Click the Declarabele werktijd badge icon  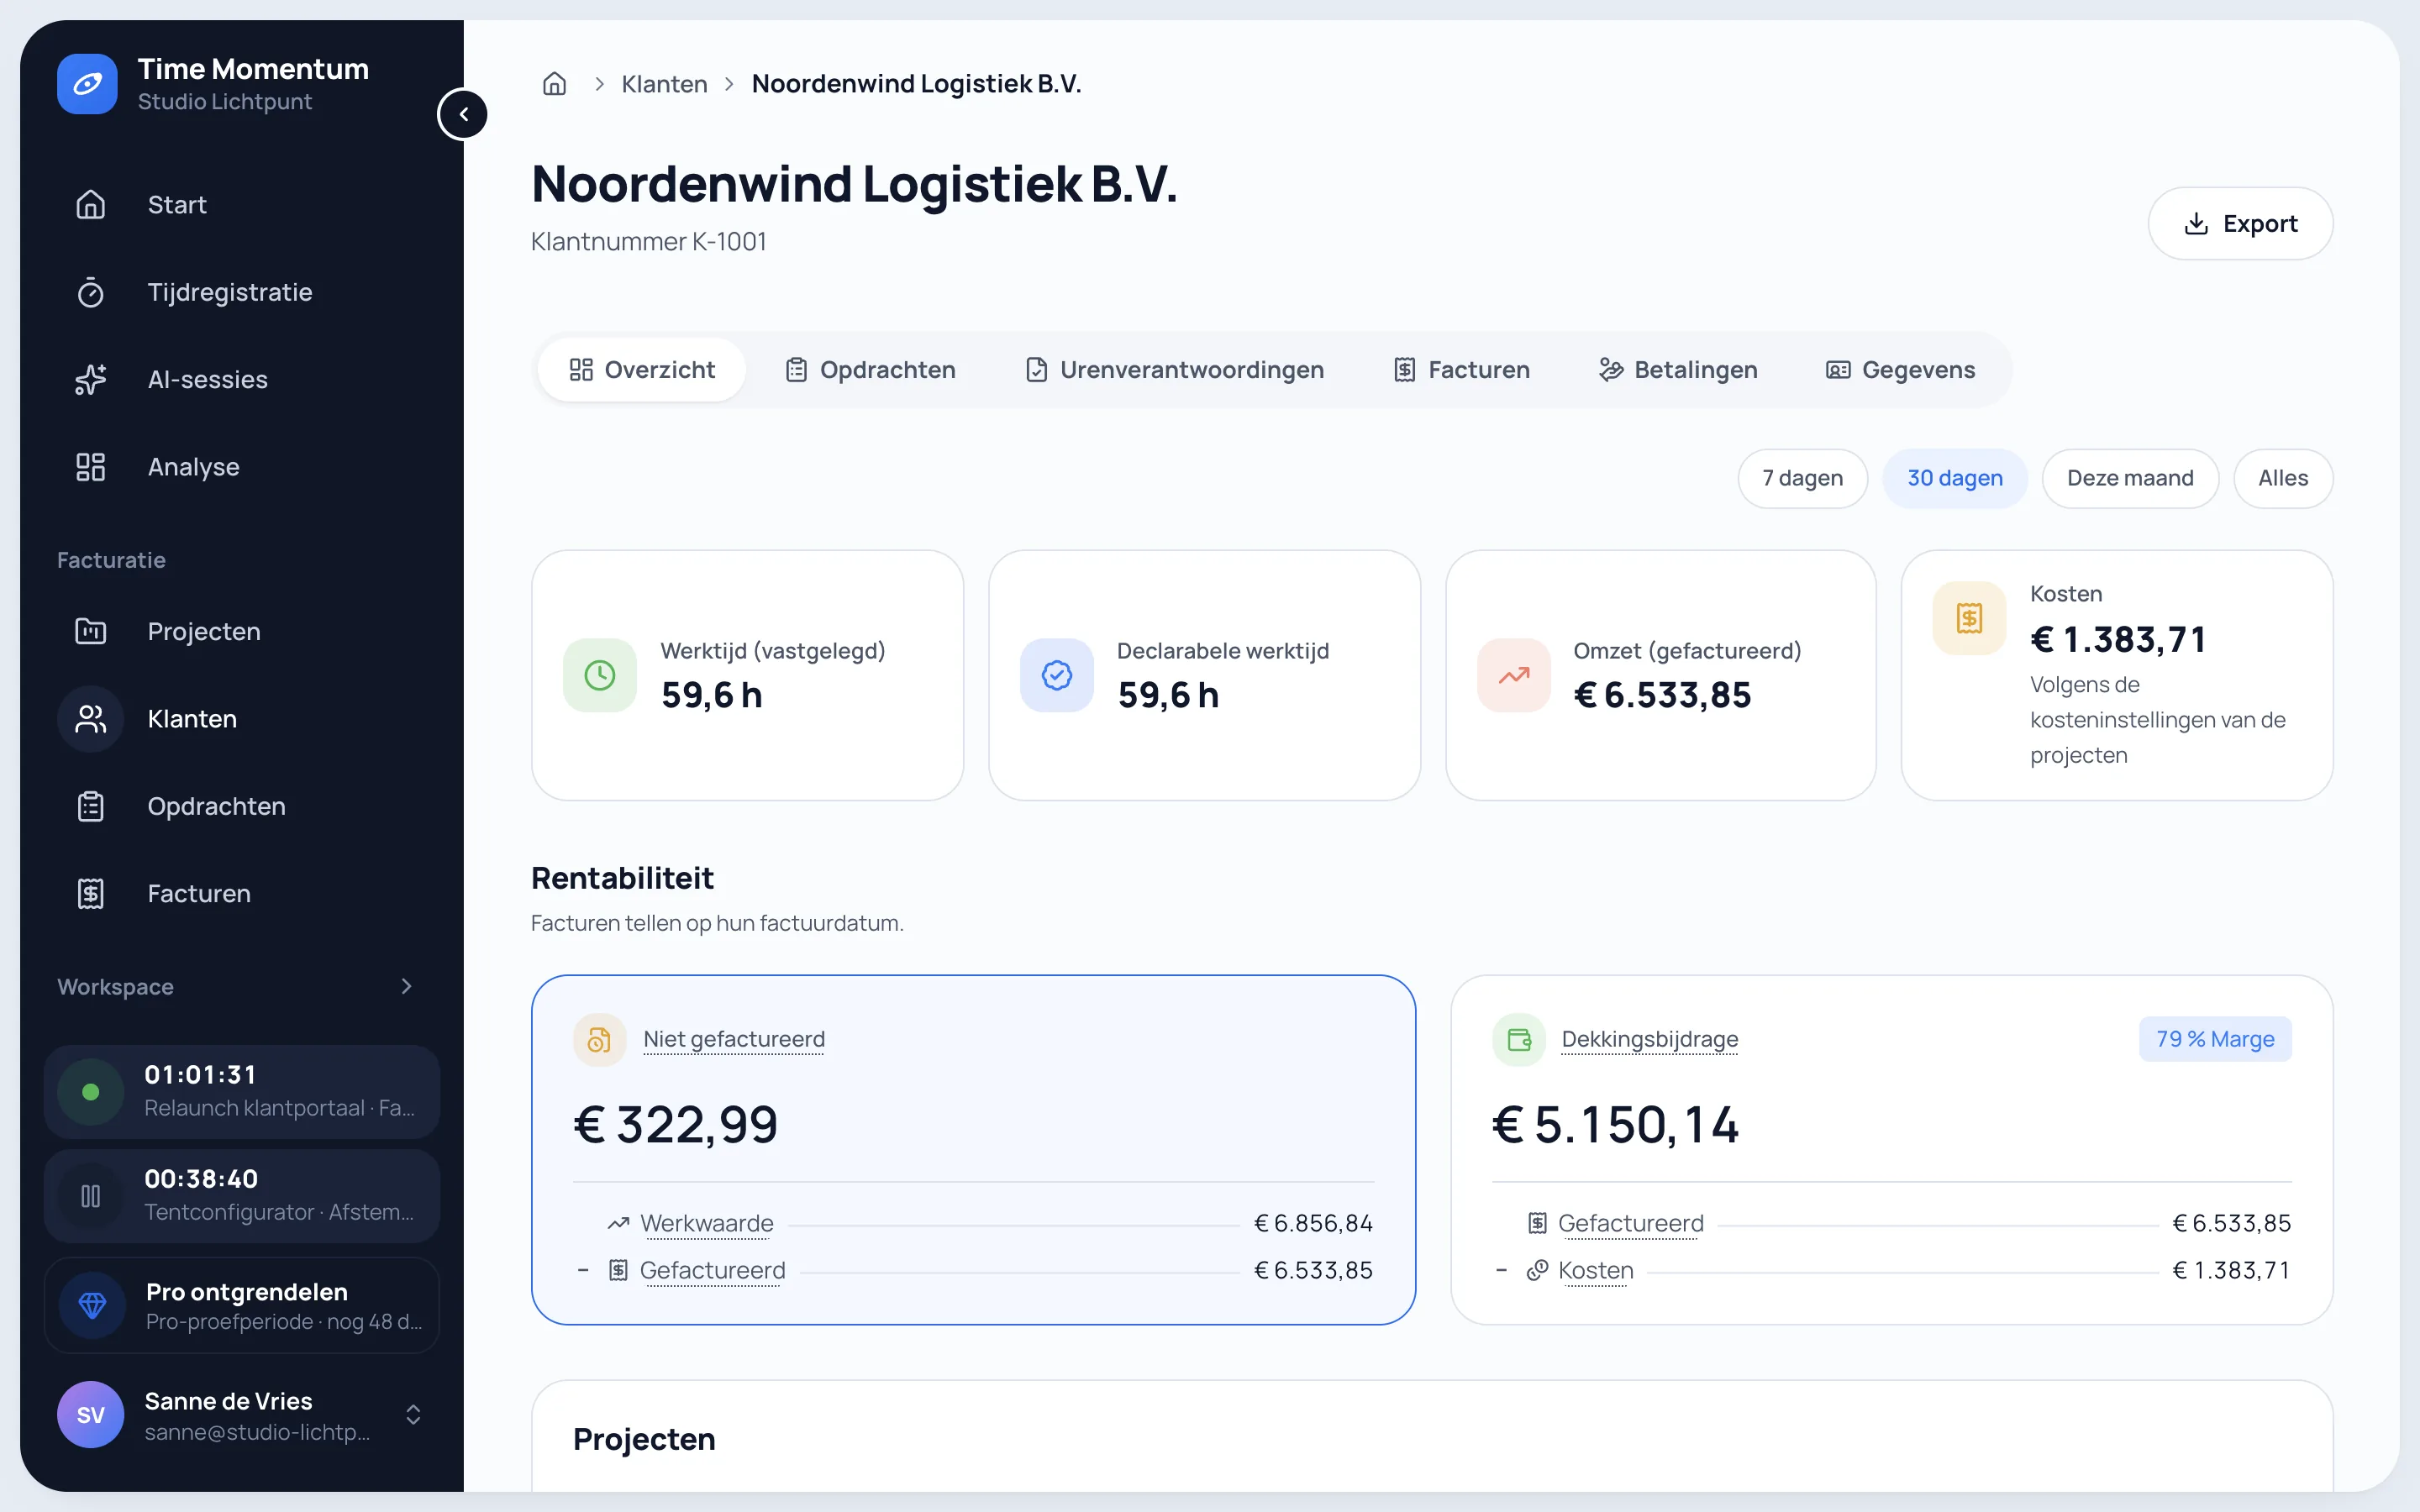click(x=1057, y=675)
